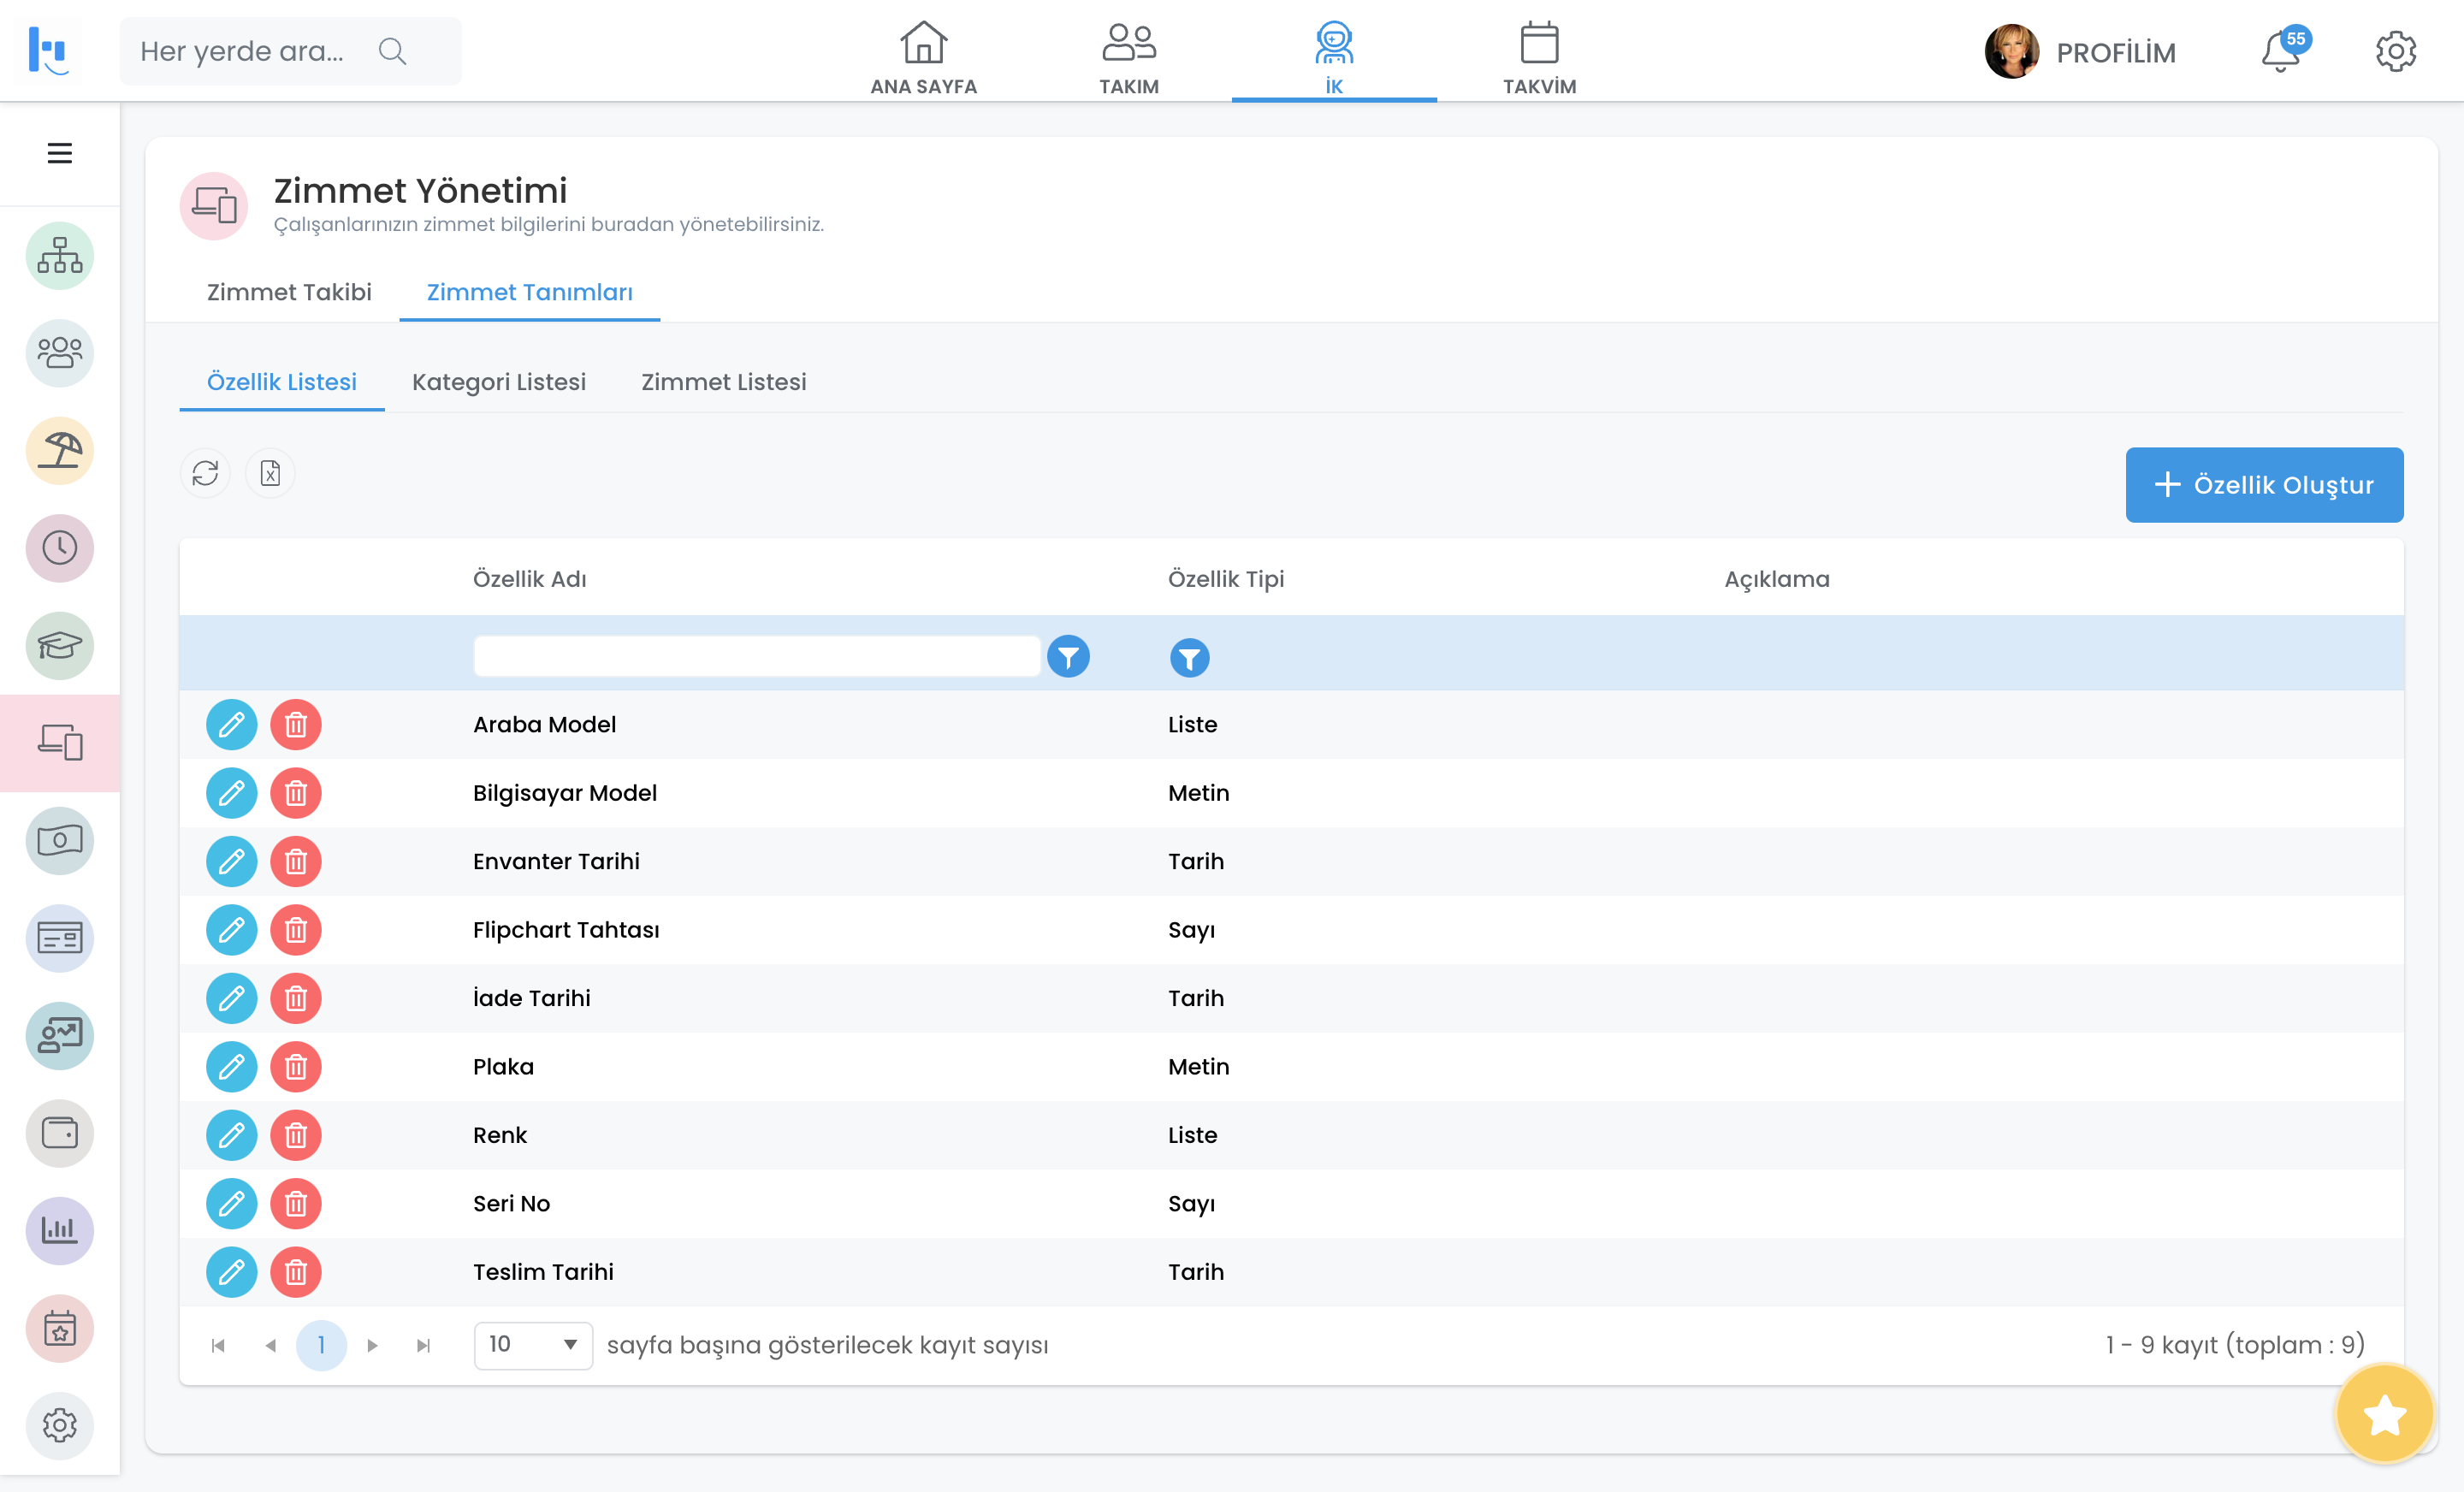The width and height of the screenshot is (2464, 1492).
Task: Open the Özellik Adı filter options
Action: (x=1068, y=657)
